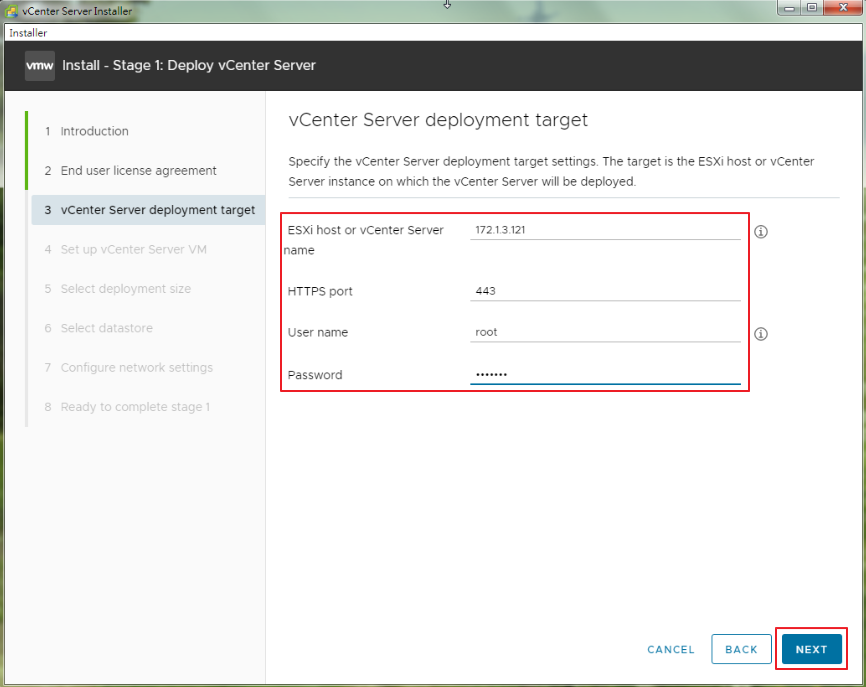The width and height of the screenshot is (866, 687).
Task: Click the 'Install - Stage 1: Deploy vCenter Server' header
Action: point(189,65)
